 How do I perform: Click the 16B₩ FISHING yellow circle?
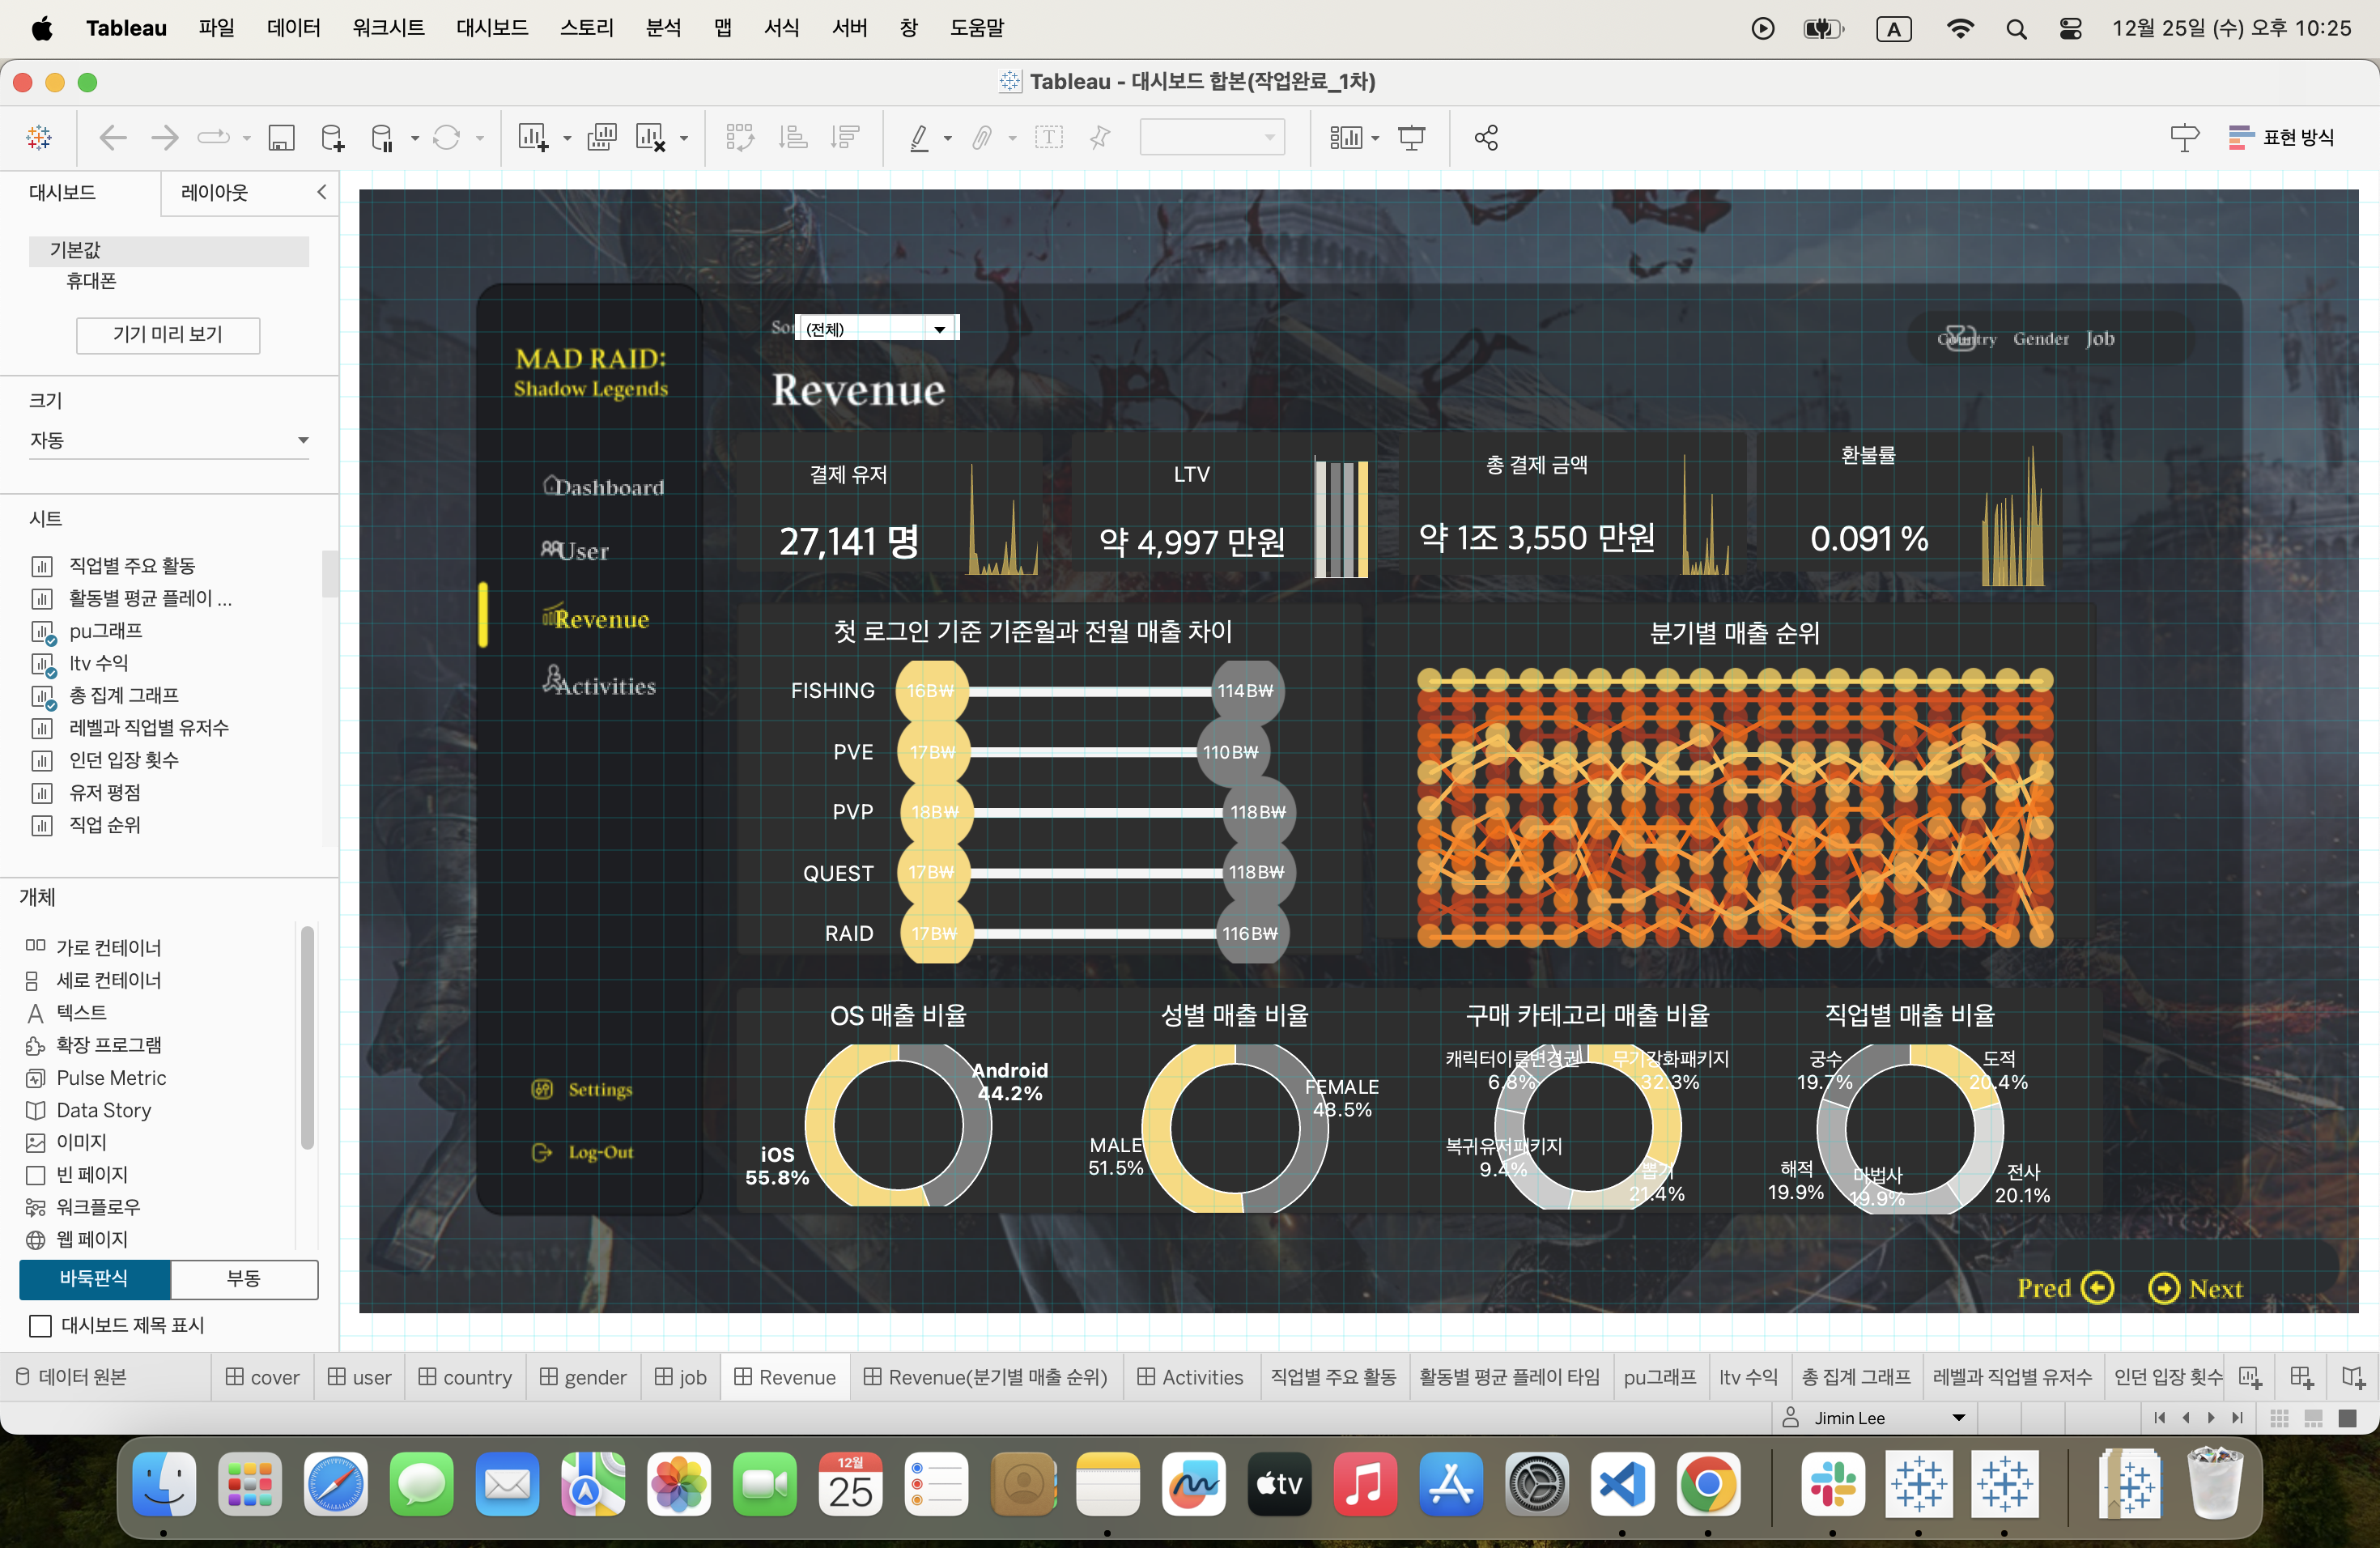(930, 690)
